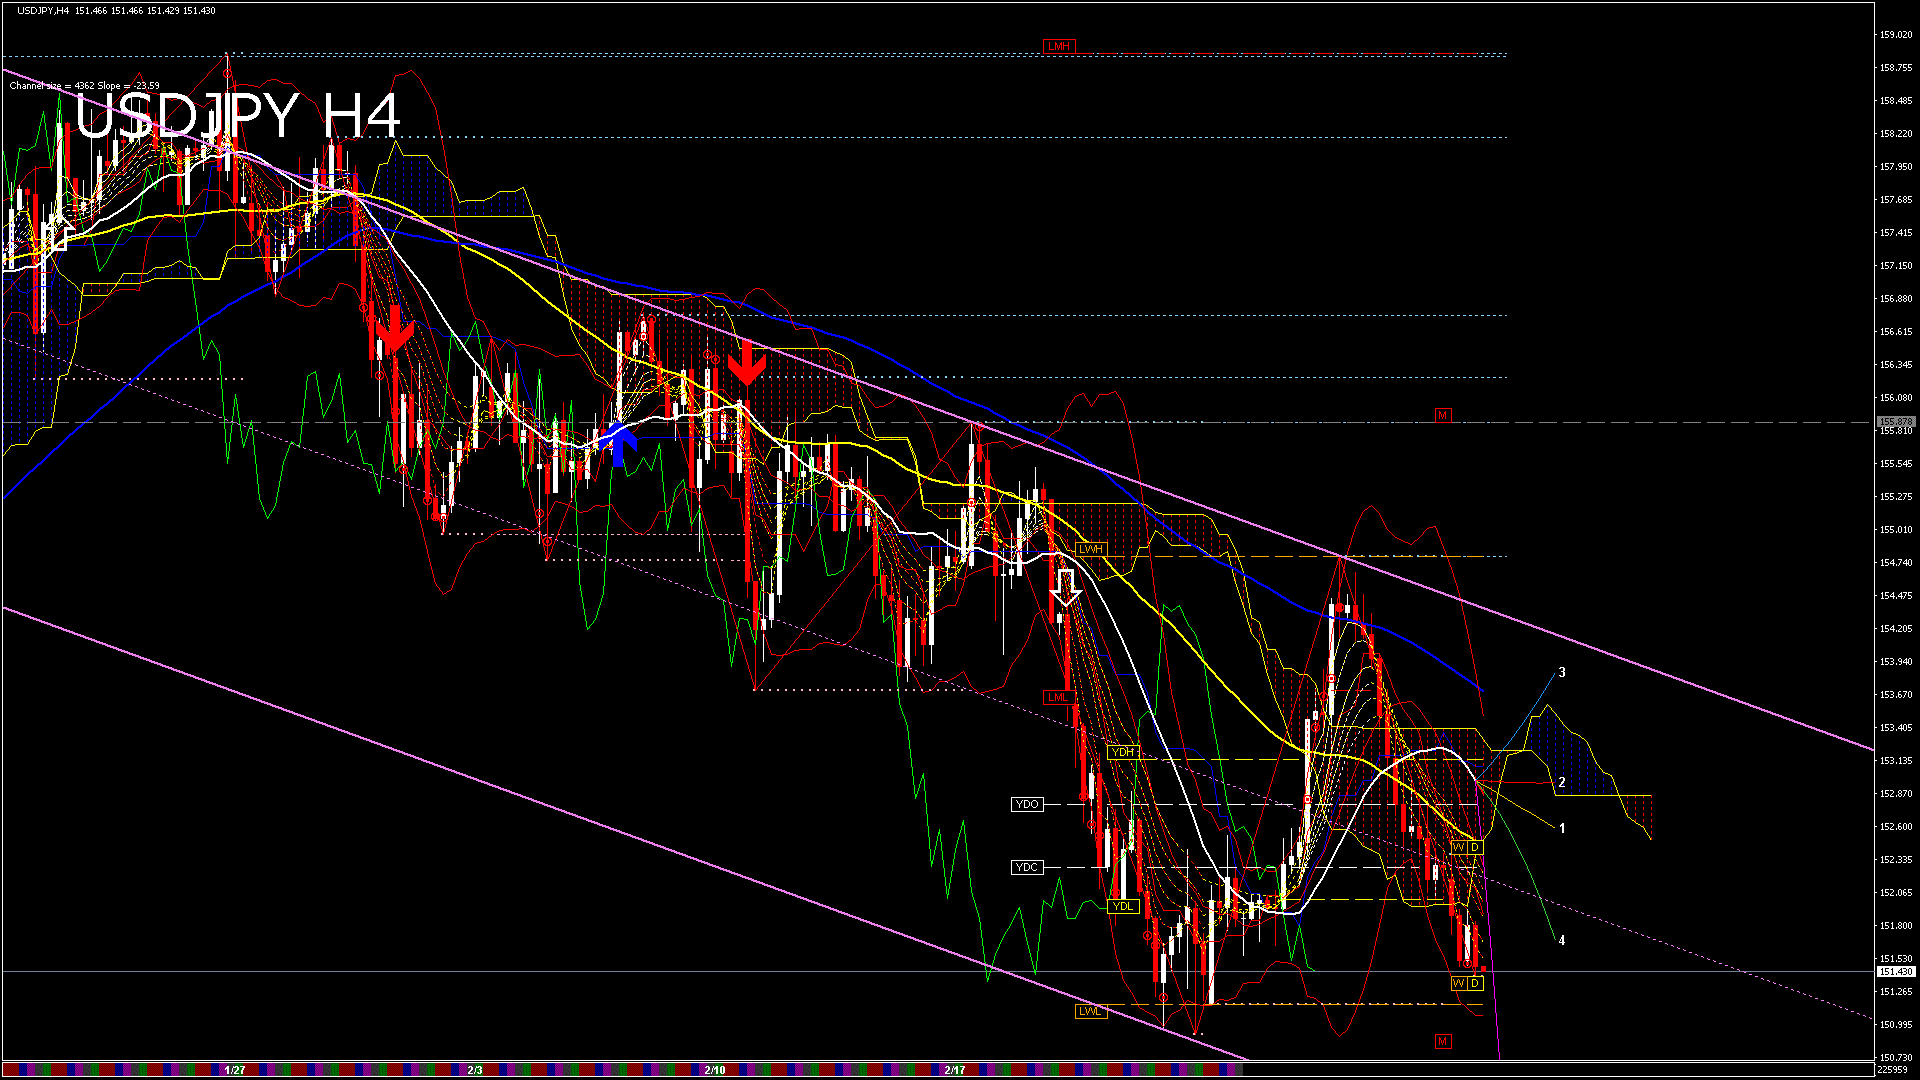Click the 150.995 price scale label
This screenshot has height=1080, width=1920.
click(x=1896, y=1025)
